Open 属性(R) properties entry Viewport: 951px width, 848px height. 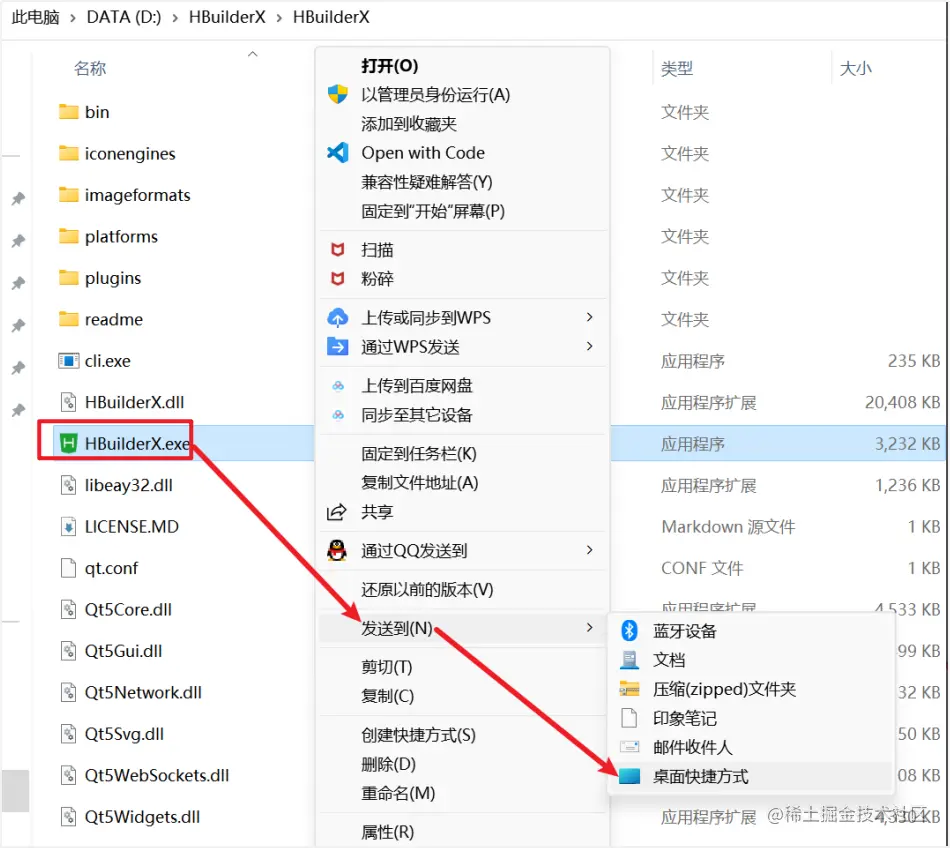[x=388, y=832]
